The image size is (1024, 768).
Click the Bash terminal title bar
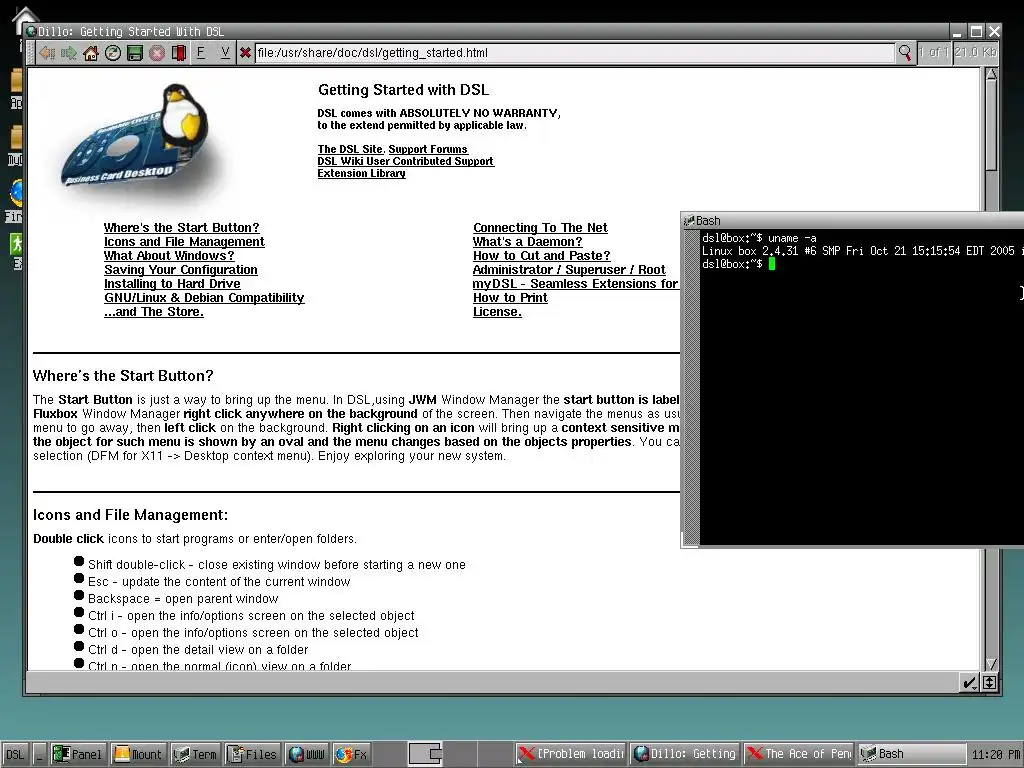(852, 221)
